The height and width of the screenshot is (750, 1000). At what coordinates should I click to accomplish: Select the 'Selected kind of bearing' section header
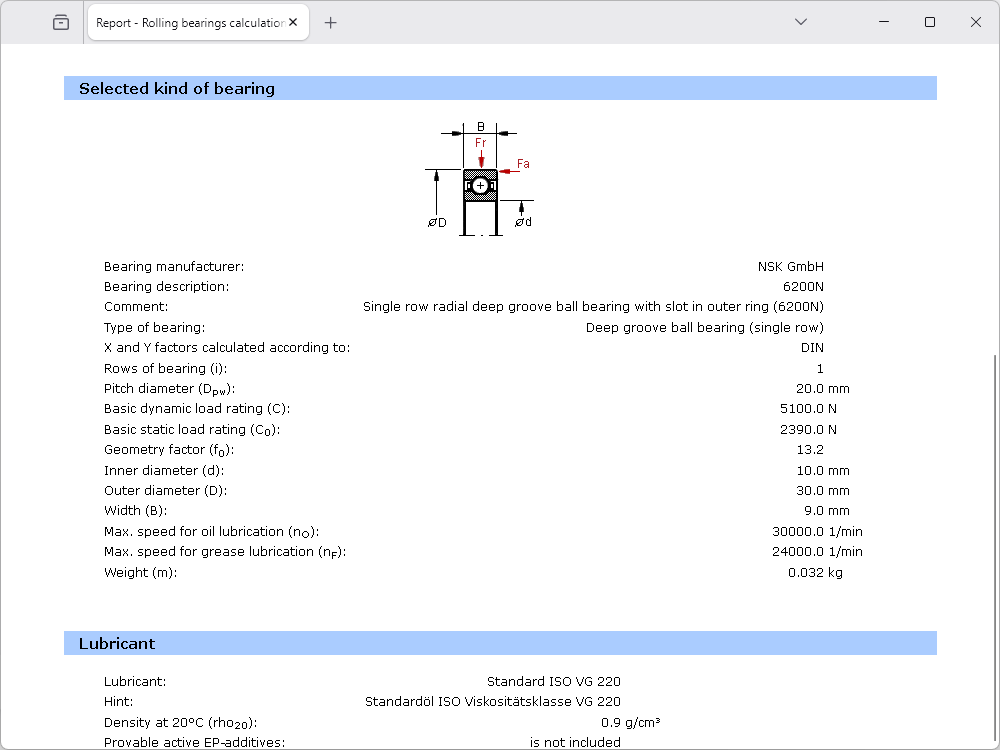[x=177, y=88]
